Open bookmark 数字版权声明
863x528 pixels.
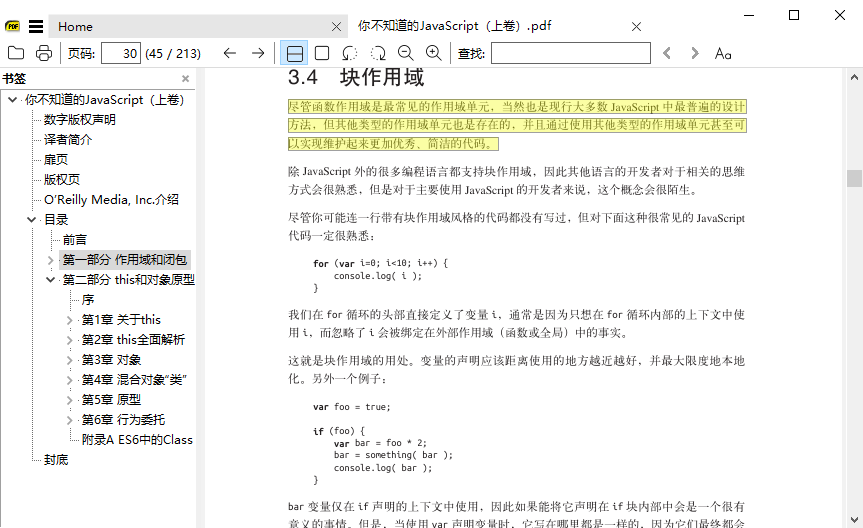coord(79,120)
